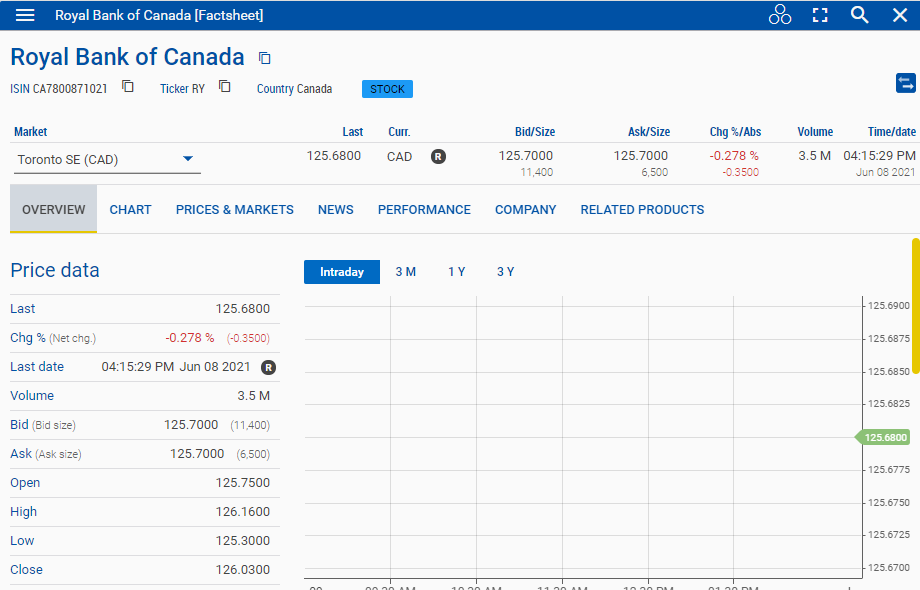The width and height of the screenshot is (920, 590).
Task: Click the Royal Bank of Canada [Factsheet] title
Action: (x=159, y=15)
